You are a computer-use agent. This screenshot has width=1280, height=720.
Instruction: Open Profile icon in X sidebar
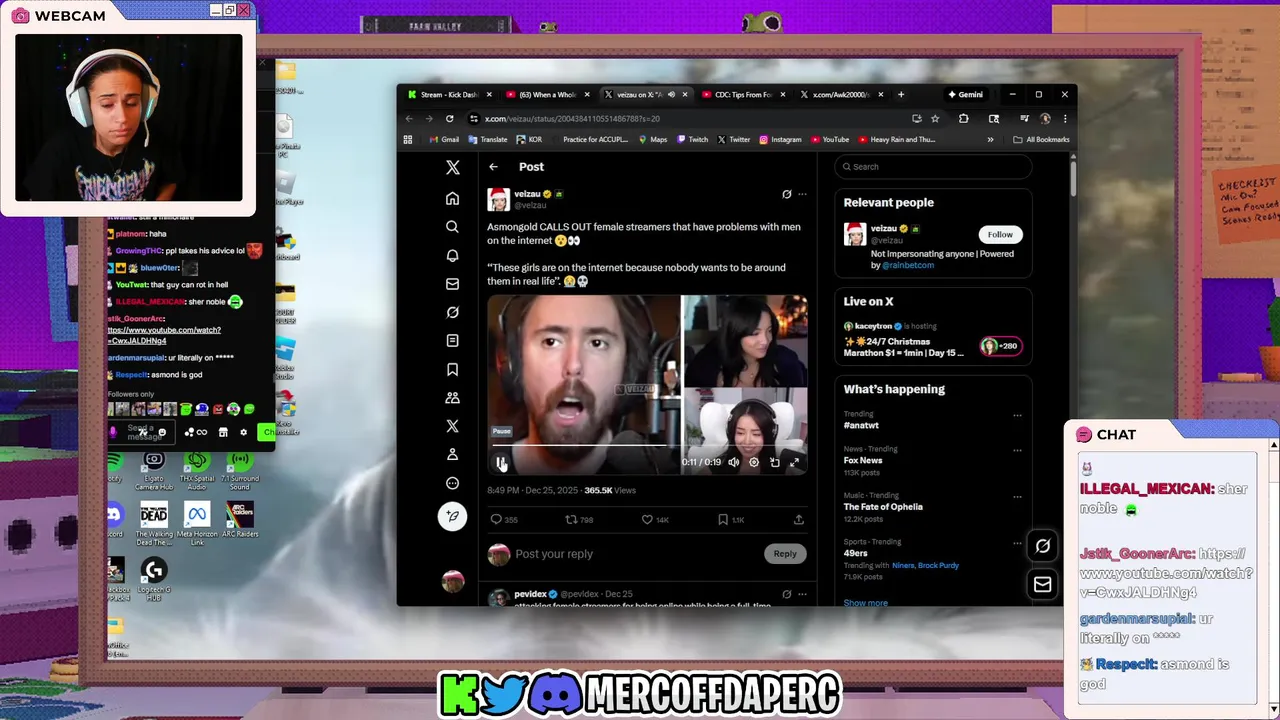(452, 454)
